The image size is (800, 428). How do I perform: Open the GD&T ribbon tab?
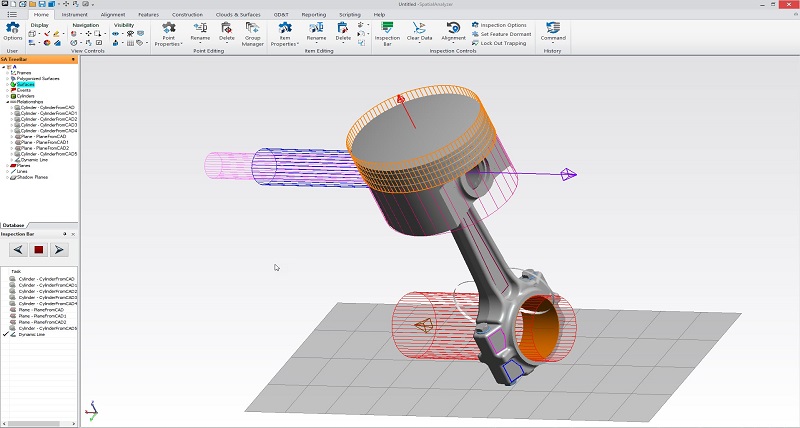(x=281, y=15)
